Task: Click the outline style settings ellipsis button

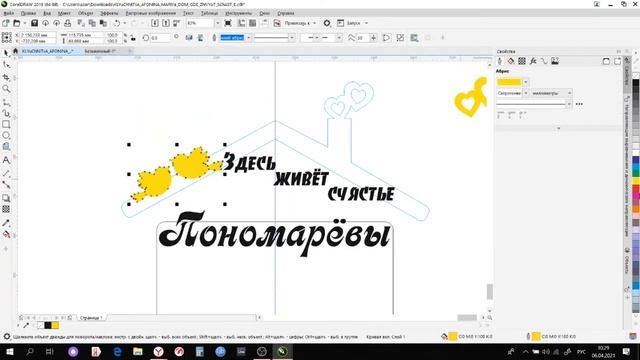Action: coord(579,104)
